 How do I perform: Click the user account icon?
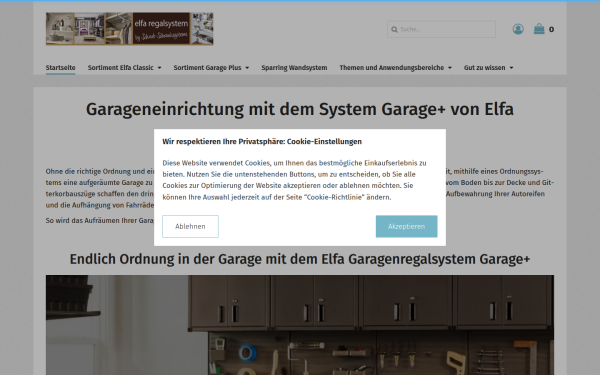click(x=518, y=29)
